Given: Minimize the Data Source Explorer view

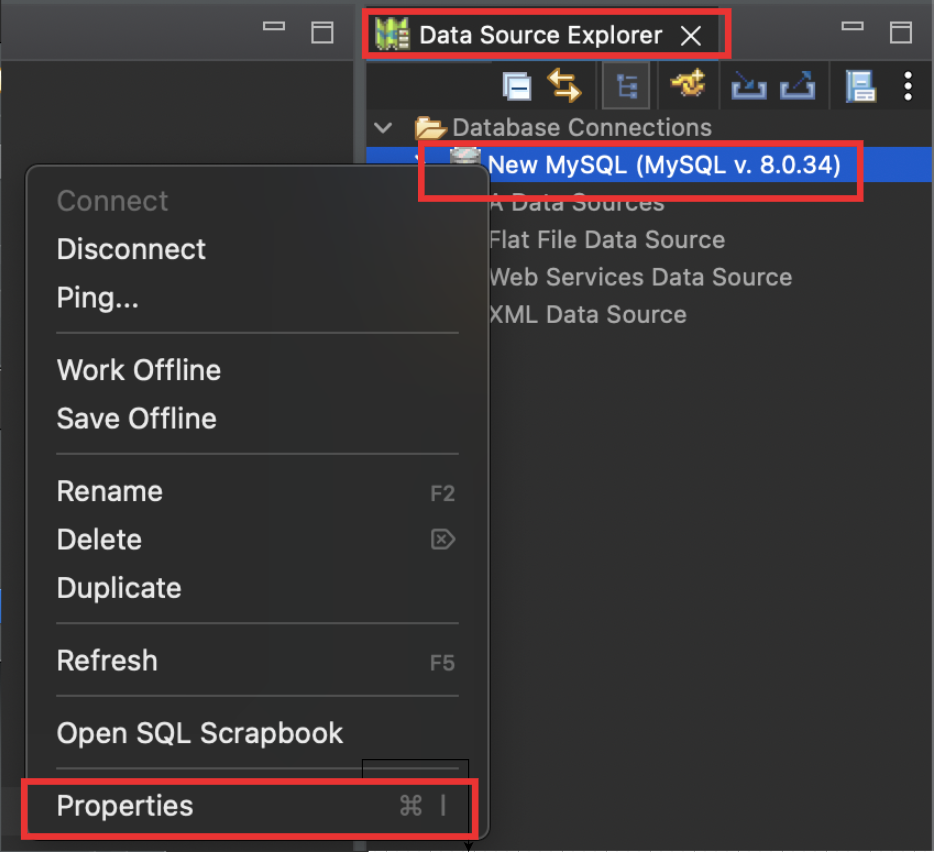Looking at the screenshot, I should (852, 26).
